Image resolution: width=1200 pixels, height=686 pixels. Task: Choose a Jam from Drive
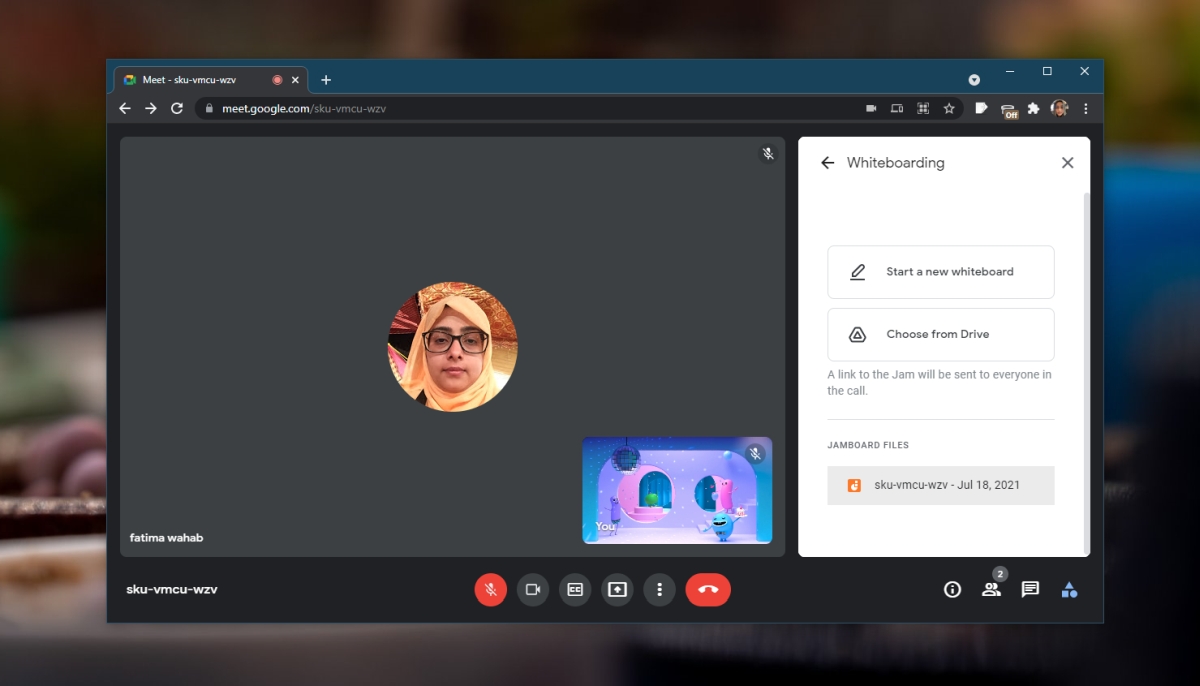coord(940,334)
